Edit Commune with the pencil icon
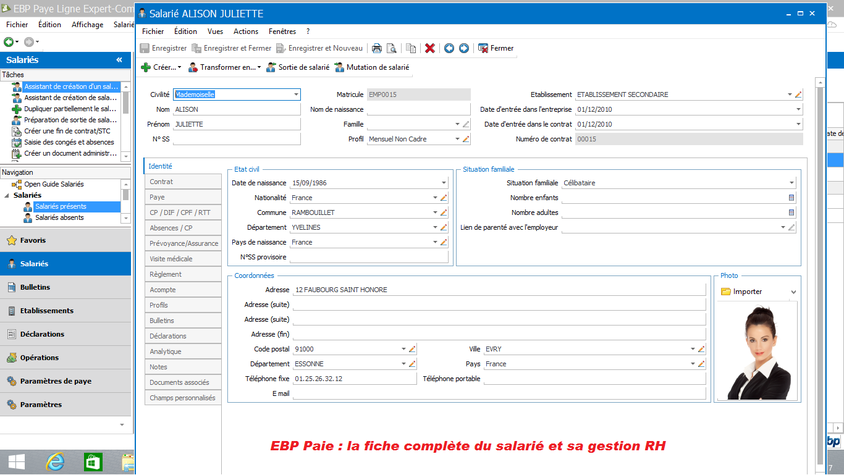 point(444,213)
